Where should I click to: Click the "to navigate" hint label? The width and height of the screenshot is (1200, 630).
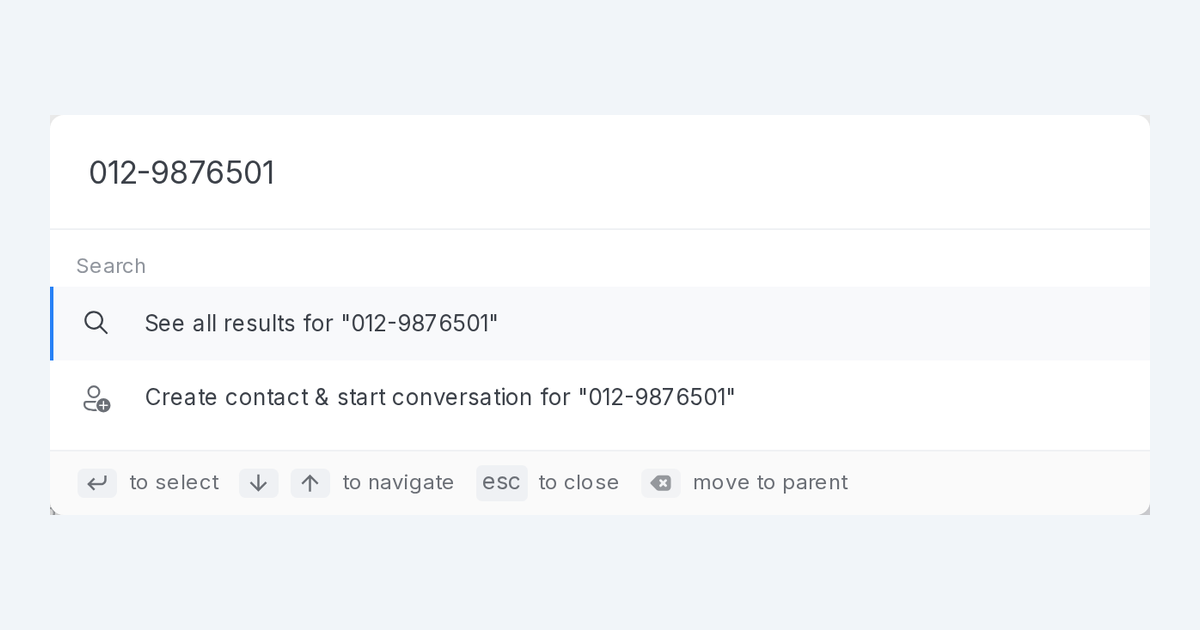tap(398, 483)
